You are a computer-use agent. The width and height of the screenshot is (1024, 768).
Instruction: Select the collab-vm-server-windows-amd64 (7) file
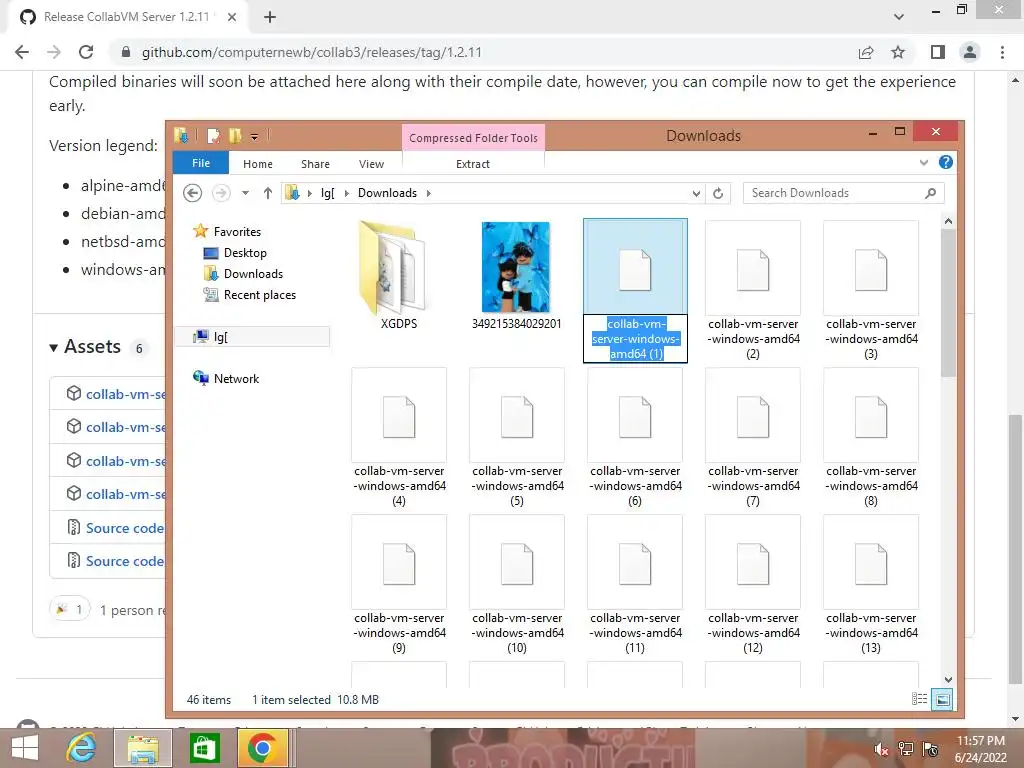tap(753, 438)
